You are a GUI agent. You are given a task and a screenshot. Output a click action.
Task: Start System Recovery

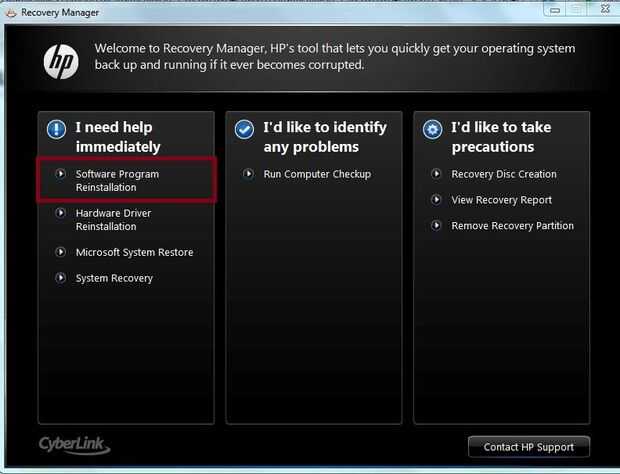(x=114, y=278)
